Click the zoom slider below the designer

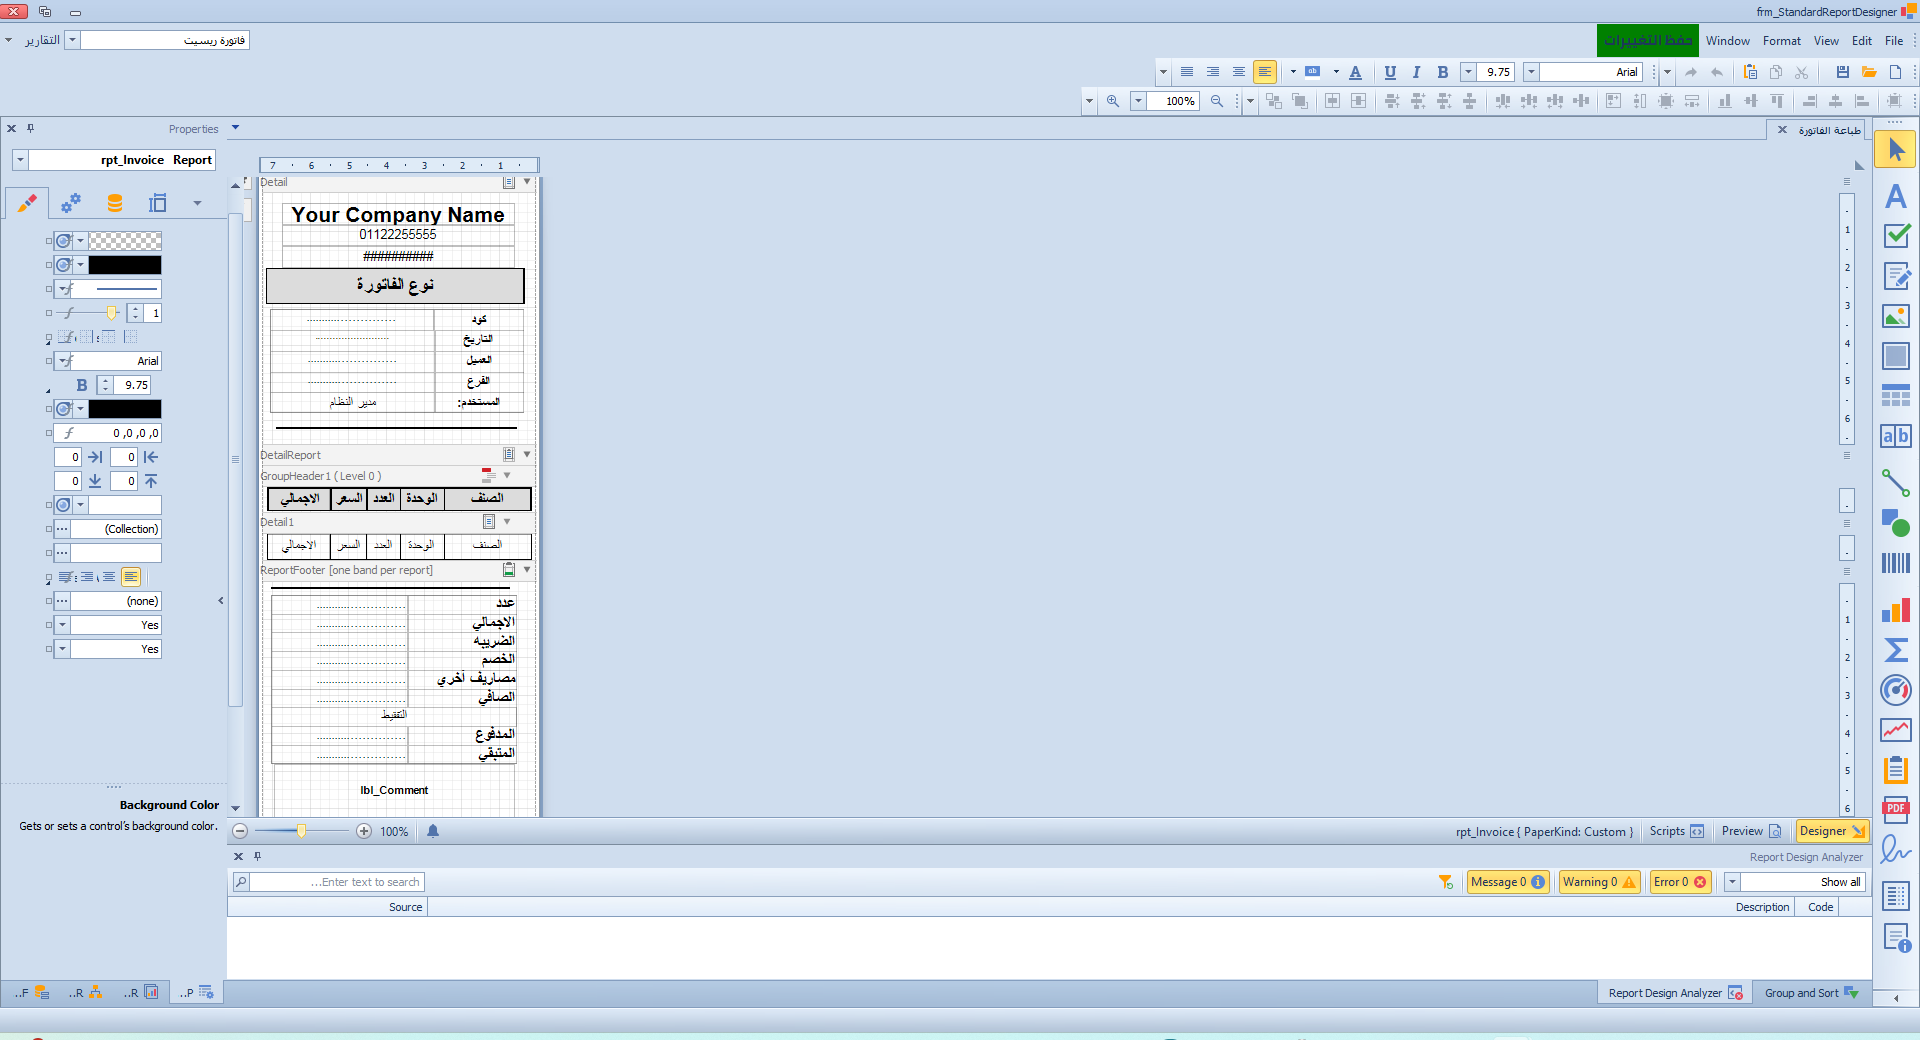click(x=301, y=831)
